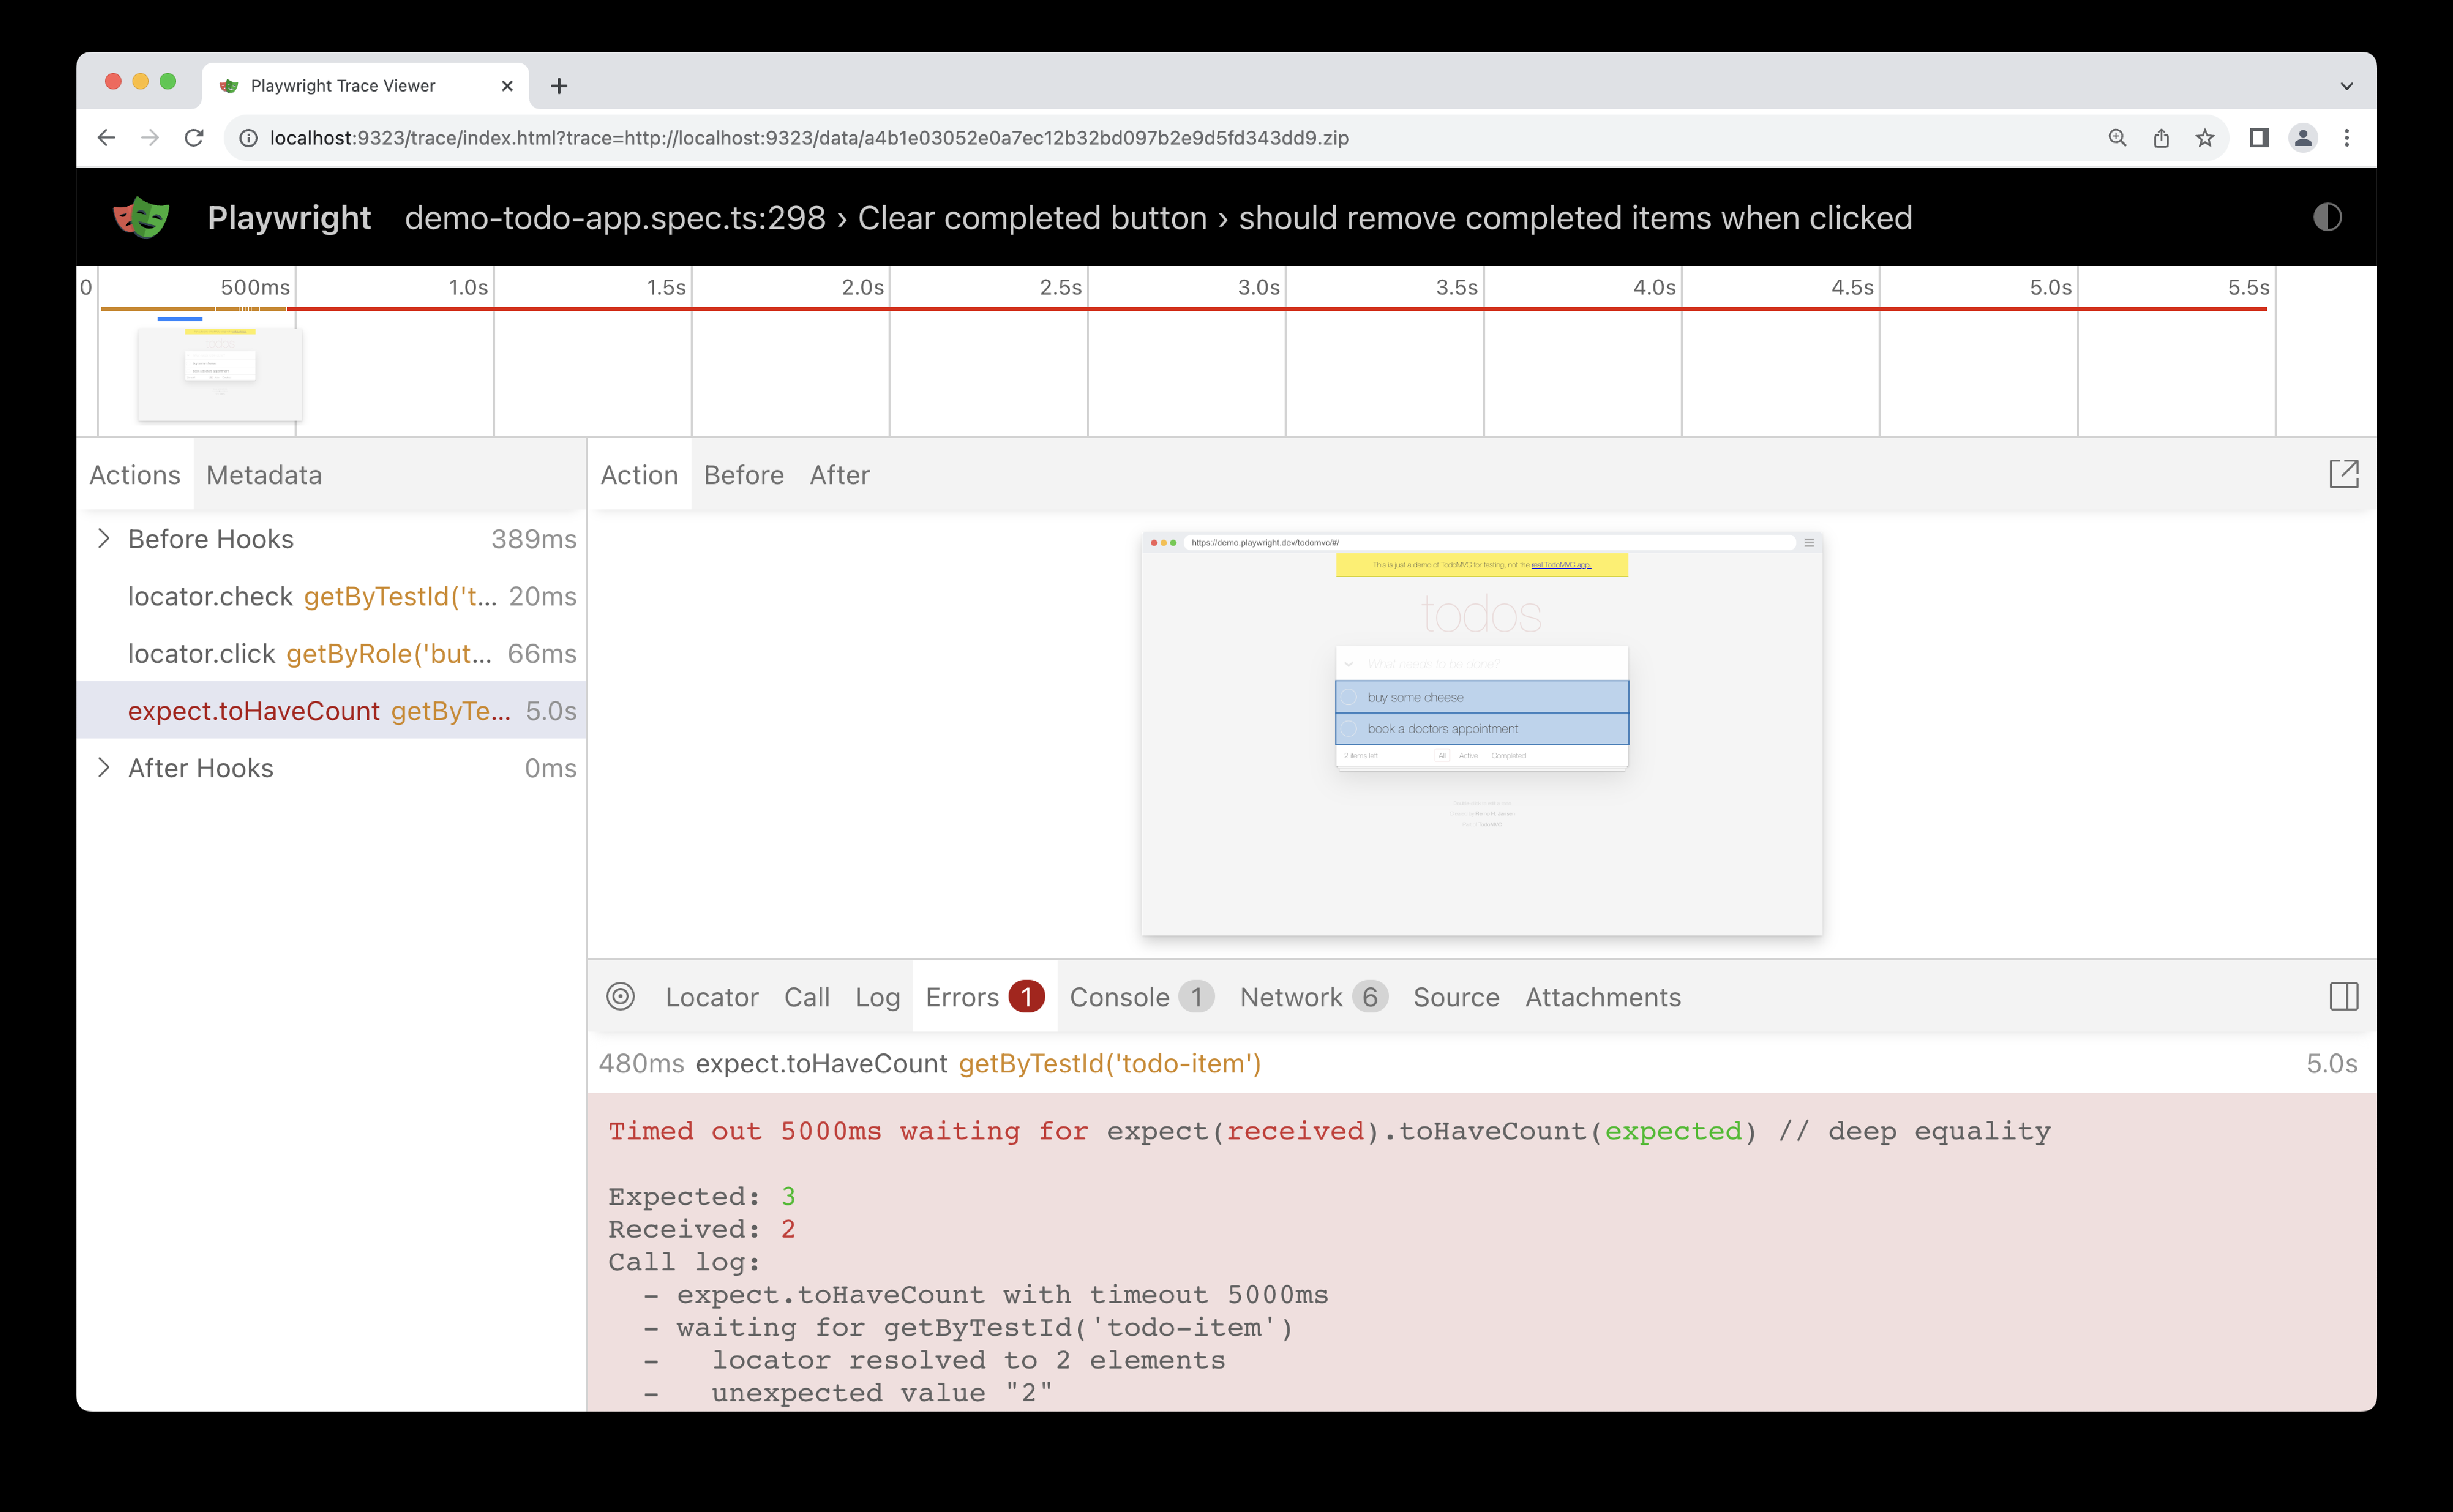The image size is (2453, 1512).
Task: Expand the Before Hooks row
Action: coord(103,539)
